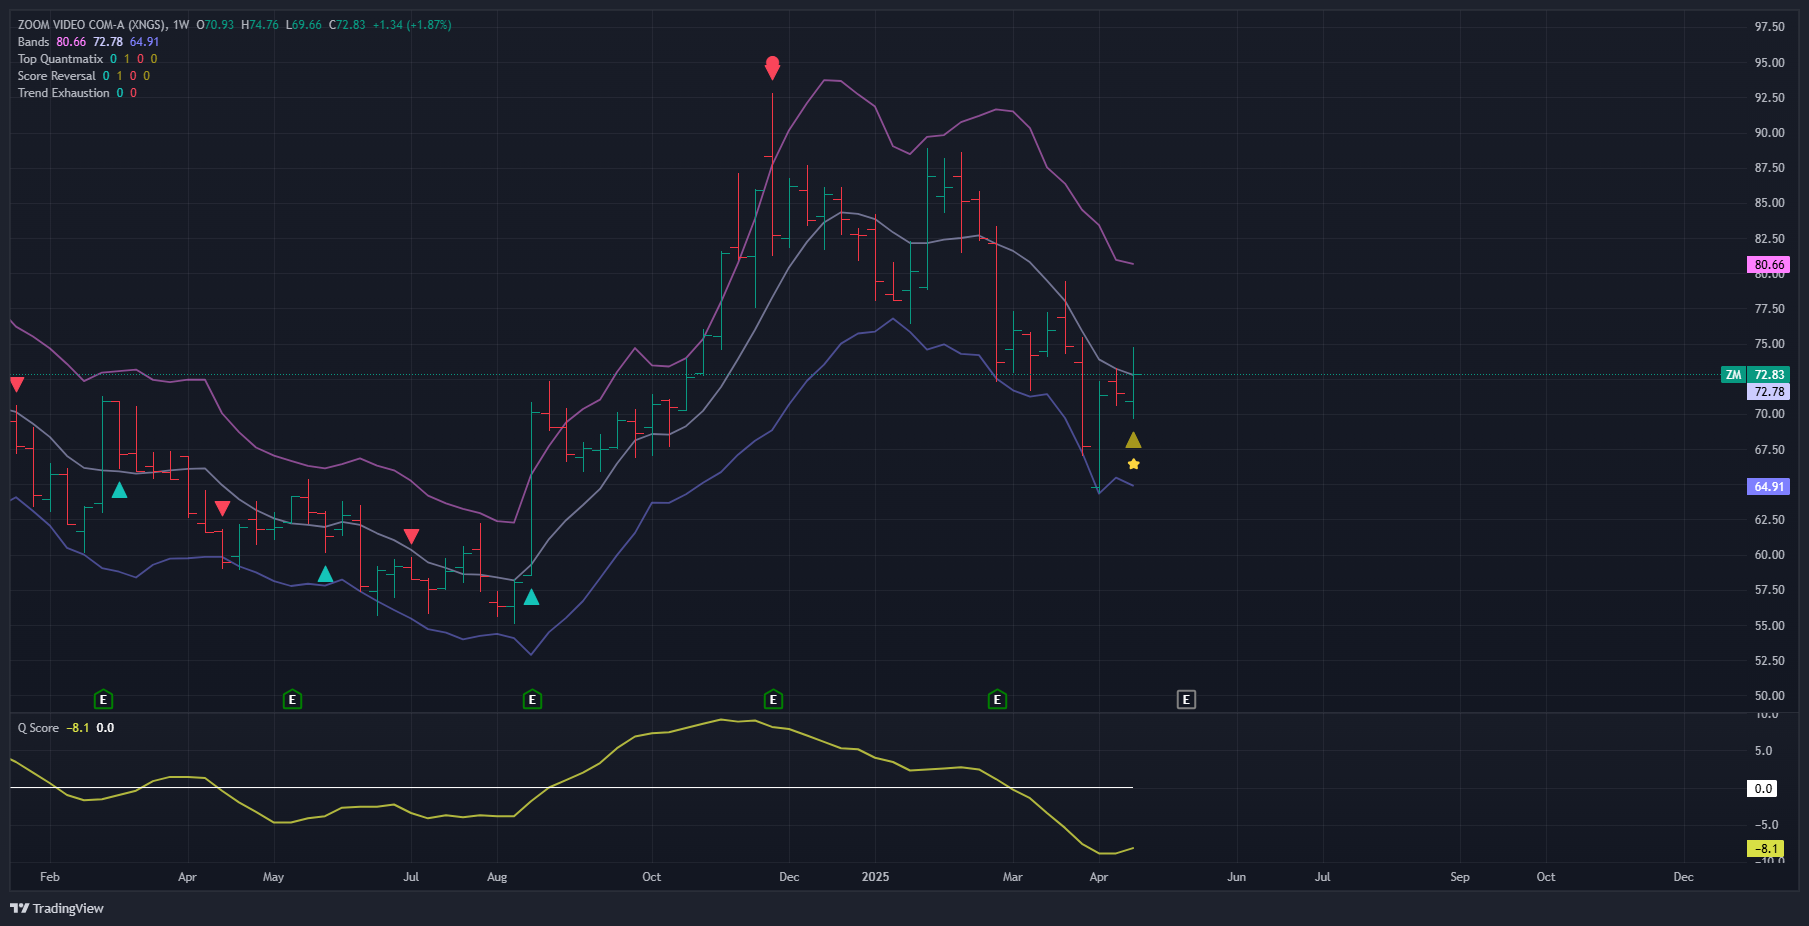Click the 1W interval text in title
Screen dimensions: 1809x926
(181, 25)
